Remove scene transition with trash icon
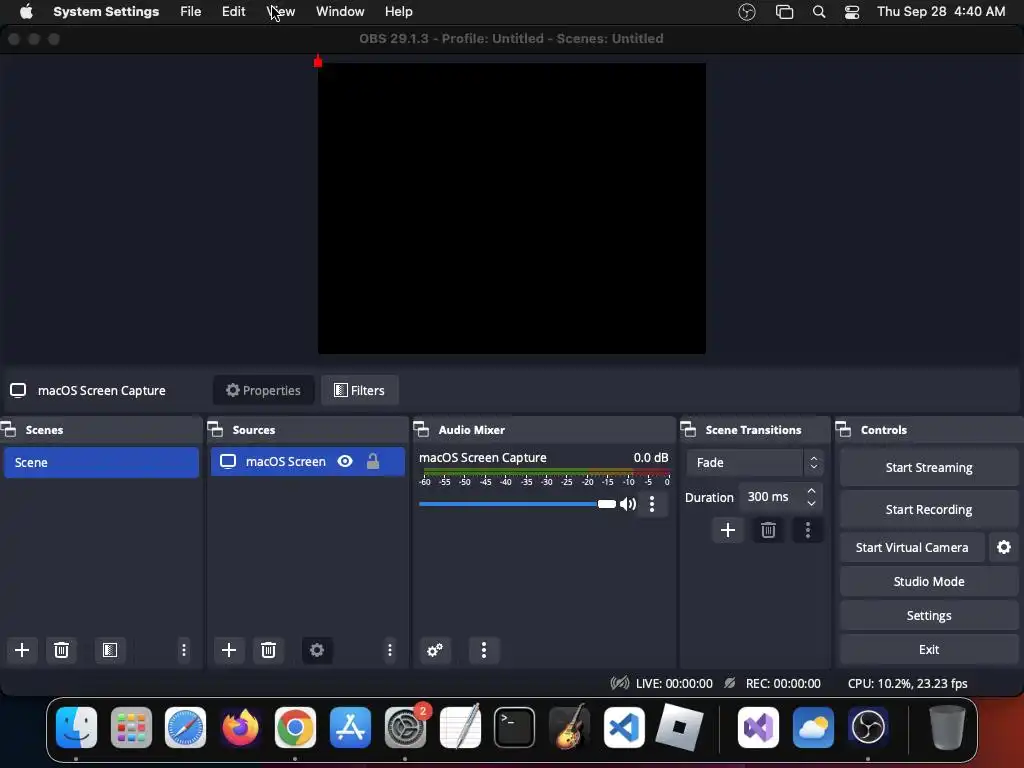Screen dimensions: 1024x768 [x=768, y=530]
